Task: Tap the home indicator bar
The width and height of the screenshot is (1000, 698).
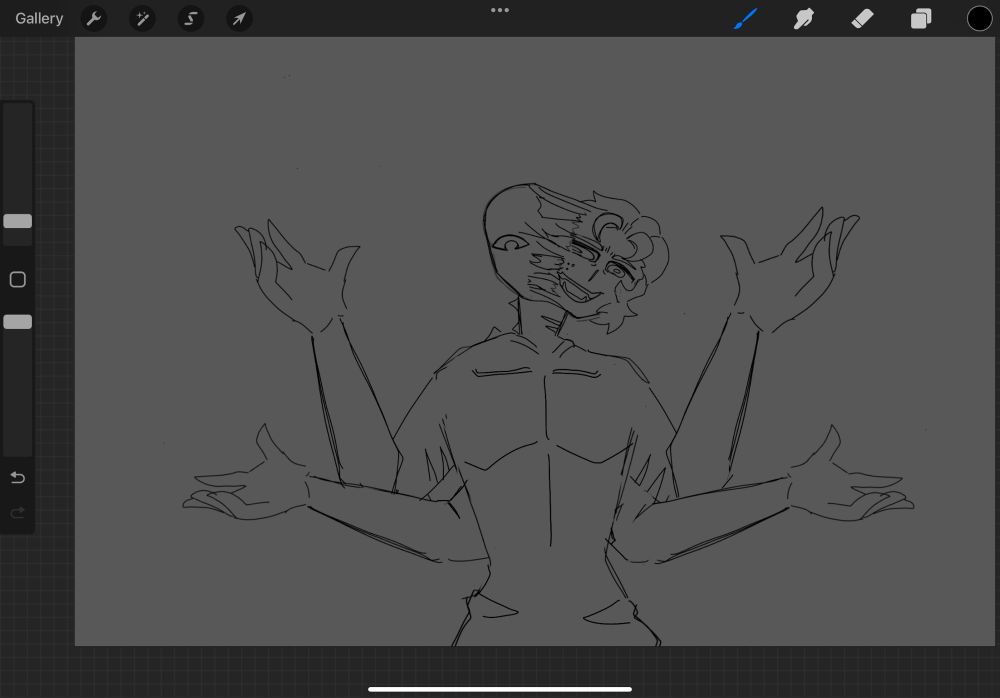Action: (500, 689)
